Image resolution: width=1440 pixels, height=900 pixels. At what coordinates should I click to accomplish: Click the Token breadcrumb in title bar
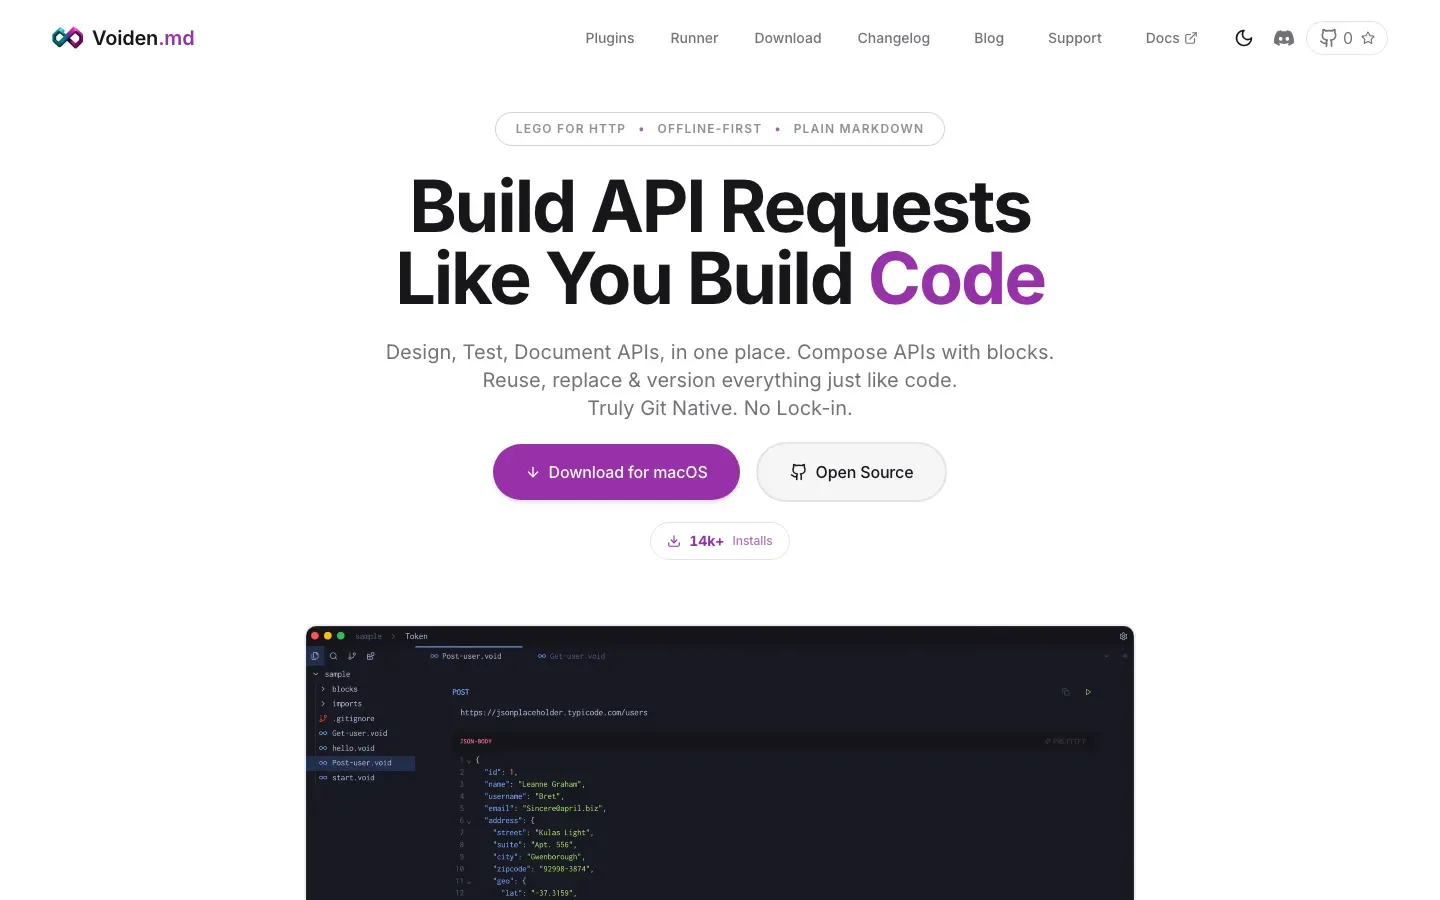point(416,636)
